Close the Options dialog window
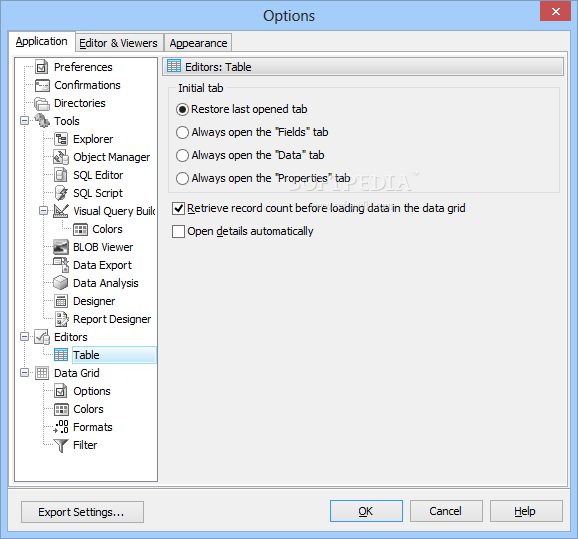 click(x=556, y=11)
